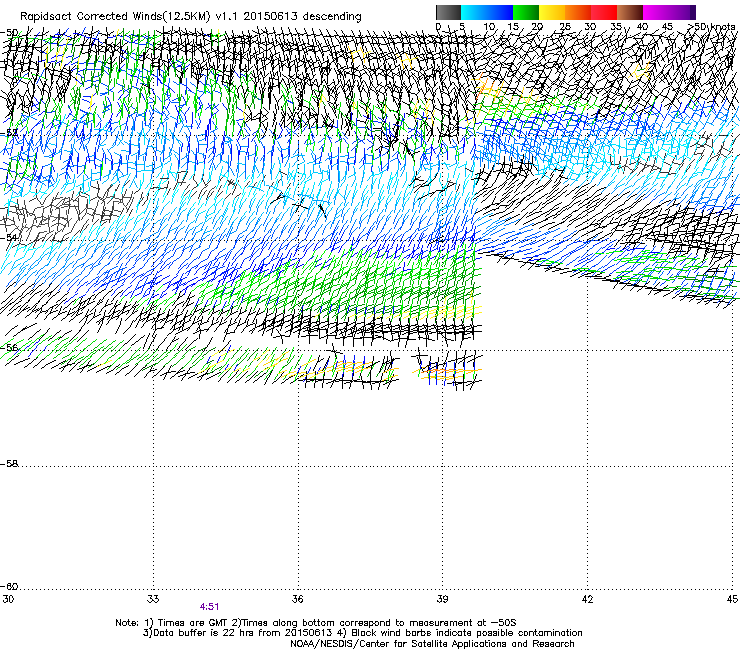Click the '20' legend tick label

coord(537,27)
